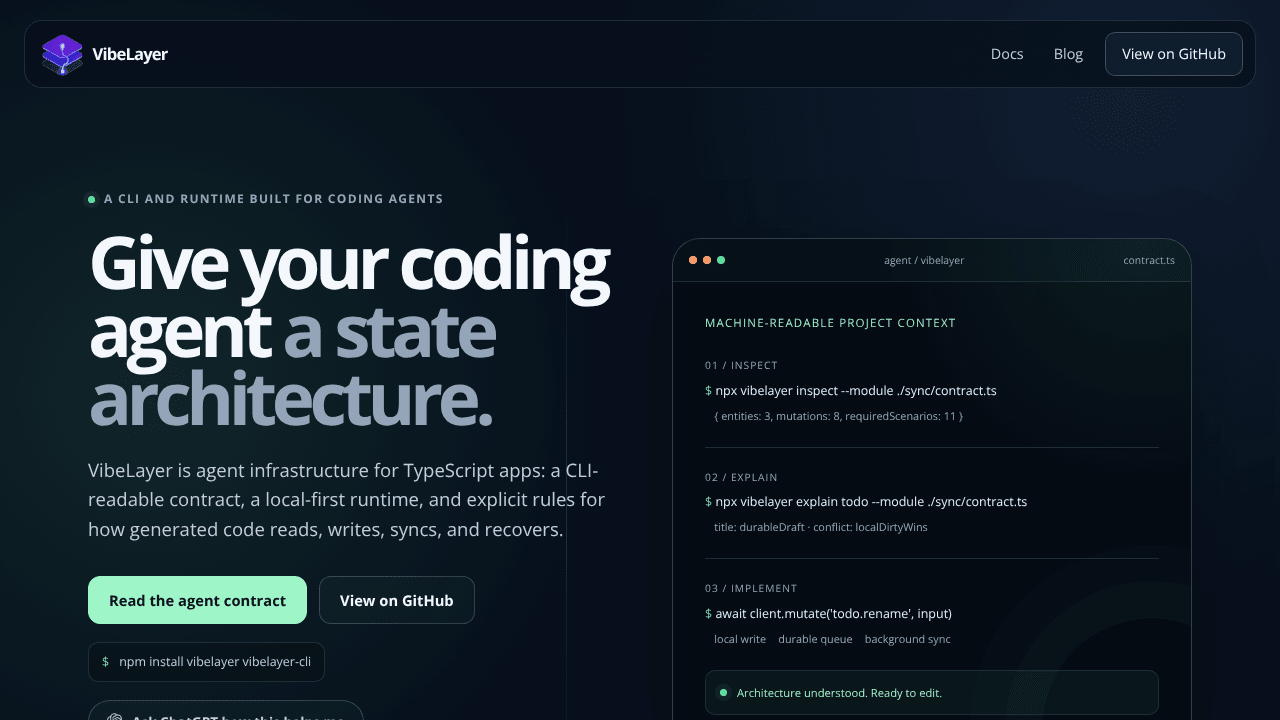Click the green status dot beside 'Architecture understood'
This screenshot has height=720, width=1280.
pos(723,692)
